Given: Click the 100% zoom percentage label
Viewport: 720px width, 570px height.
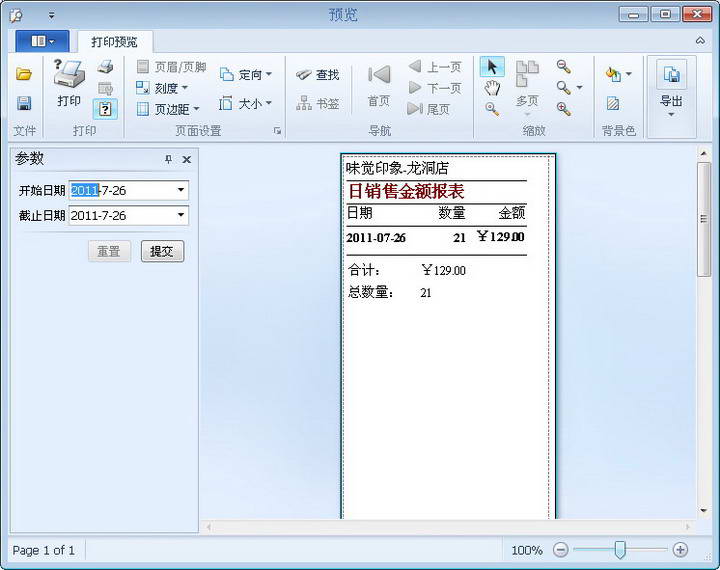Looking at the screenshot, I should click(527, 550).
